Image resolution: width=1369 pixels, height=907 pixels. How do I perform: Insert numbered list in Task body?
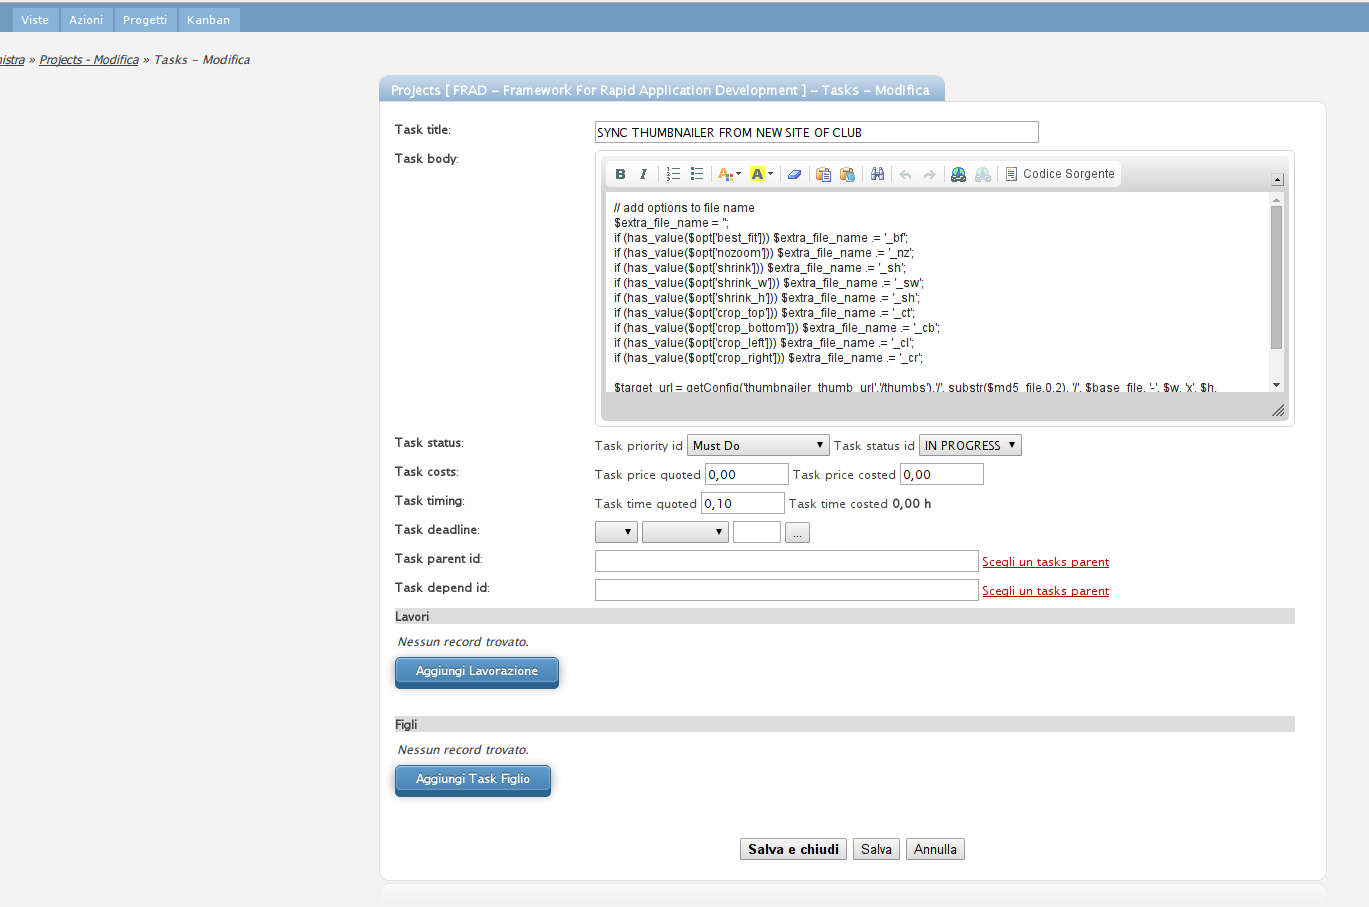(673, 174)
